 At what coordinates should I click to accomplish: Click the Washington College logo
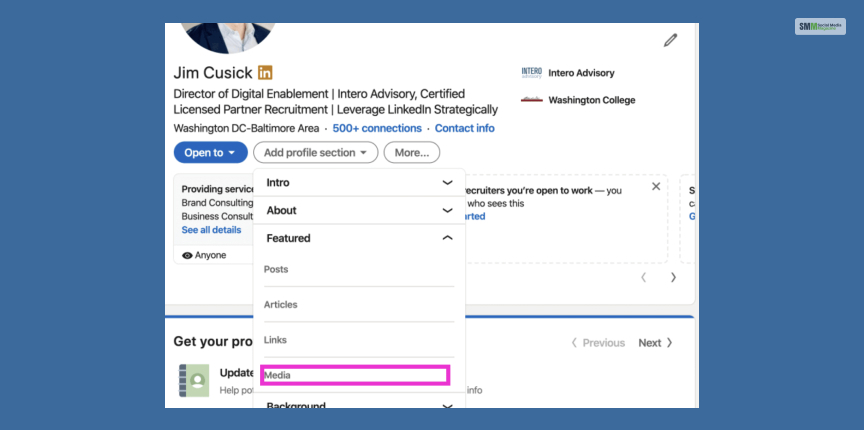click(531, 100)
